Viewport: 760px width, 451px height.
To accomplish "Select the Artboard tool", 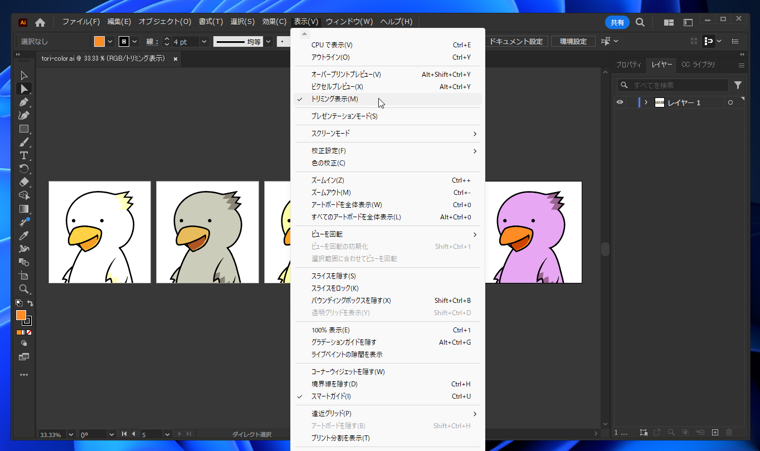I will coord(24,275).
